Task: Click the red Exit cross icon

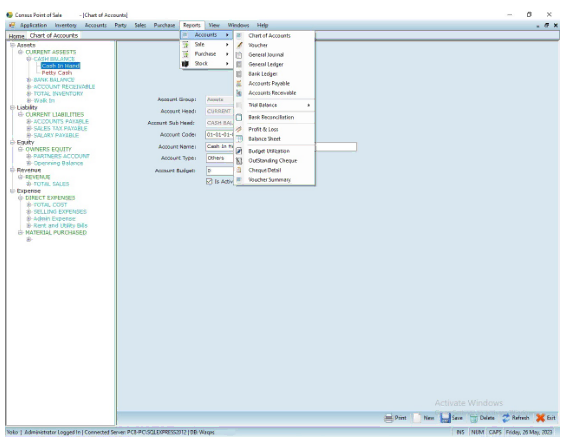Action: [540, 418]
